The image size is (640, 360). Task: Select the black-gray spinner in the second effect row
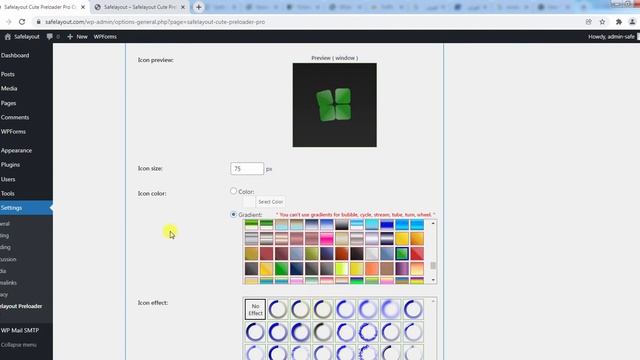point(323,332)
